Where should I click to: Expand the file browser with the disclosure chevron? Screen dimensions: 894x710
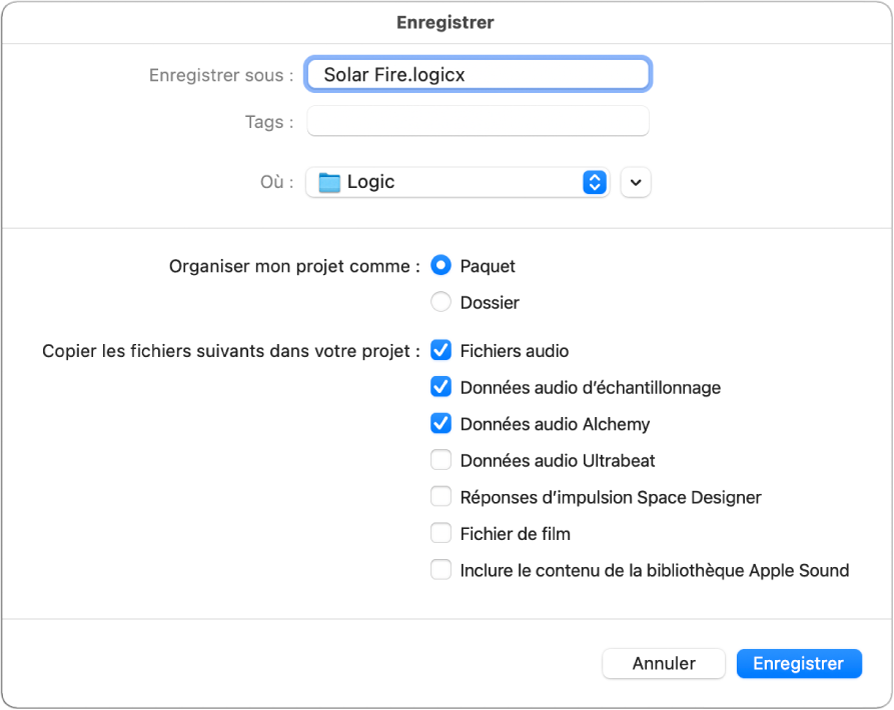(x=635, y=182)
